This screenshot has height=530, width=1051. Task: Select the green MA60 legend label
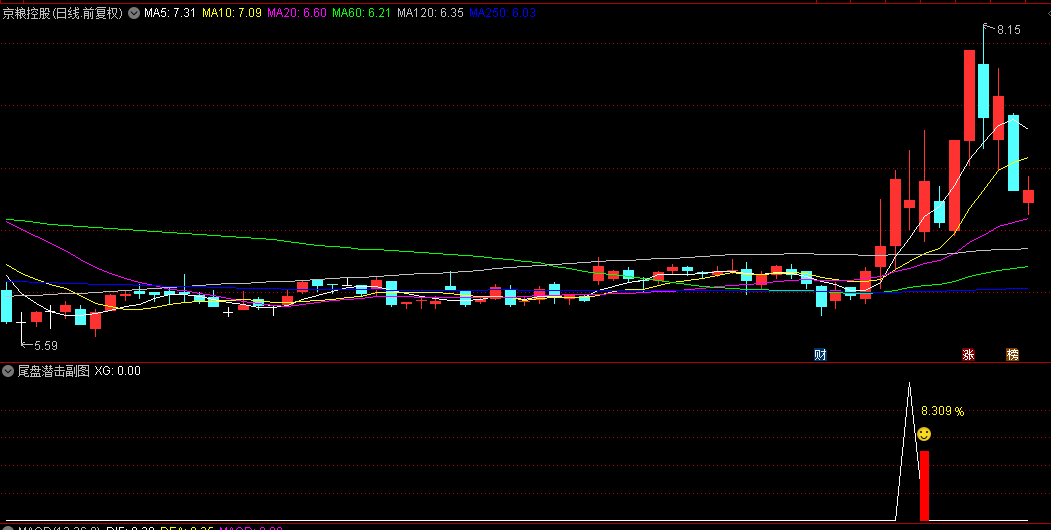point(361,14)
